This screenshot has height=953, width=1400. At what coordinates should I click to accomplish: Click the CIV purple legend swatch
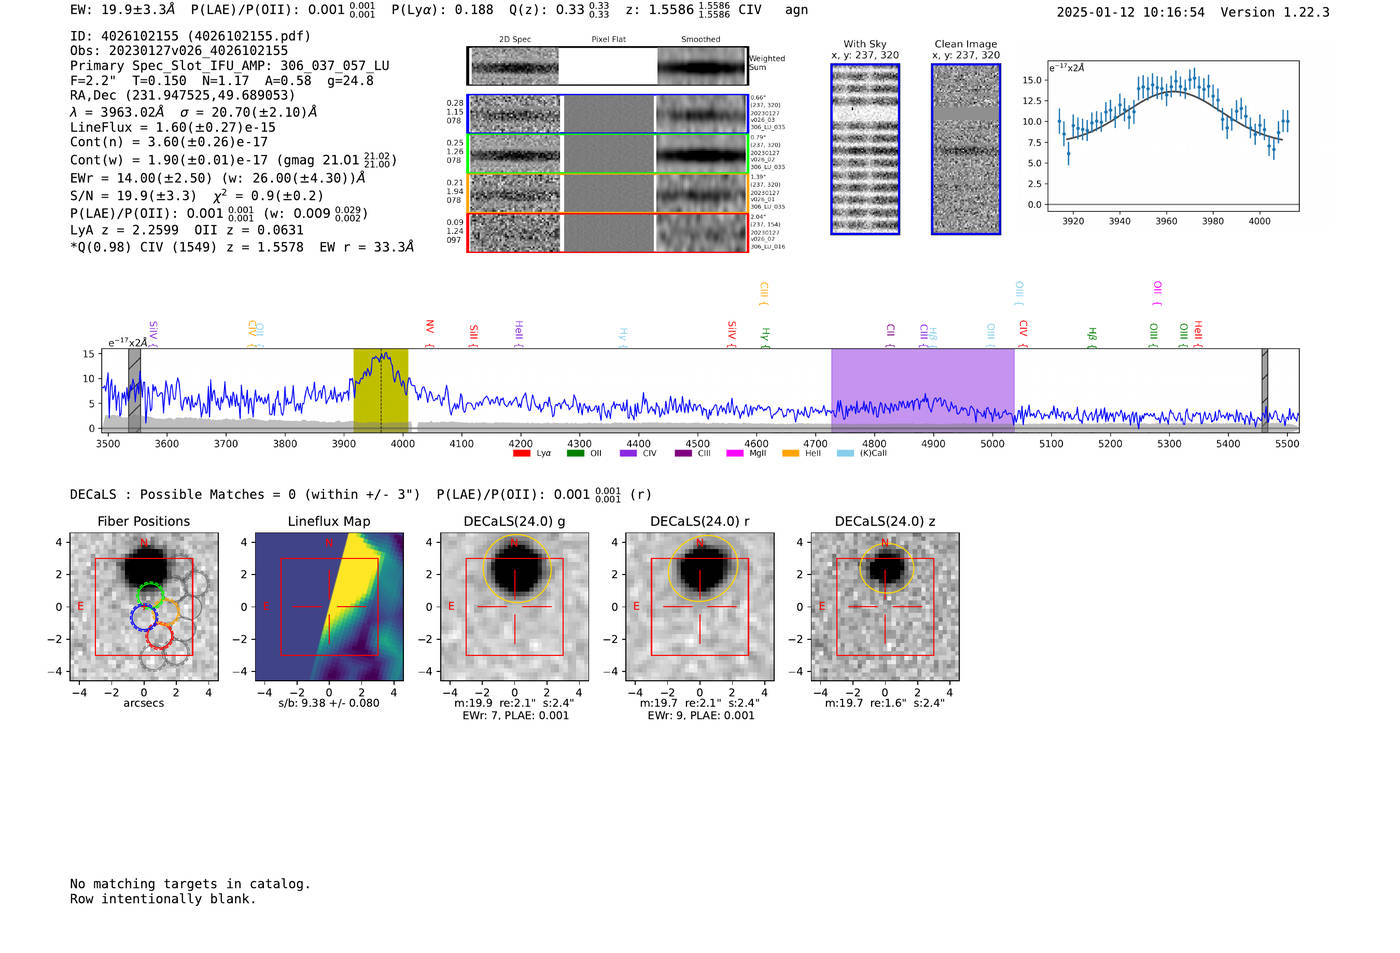pos(628,453)
